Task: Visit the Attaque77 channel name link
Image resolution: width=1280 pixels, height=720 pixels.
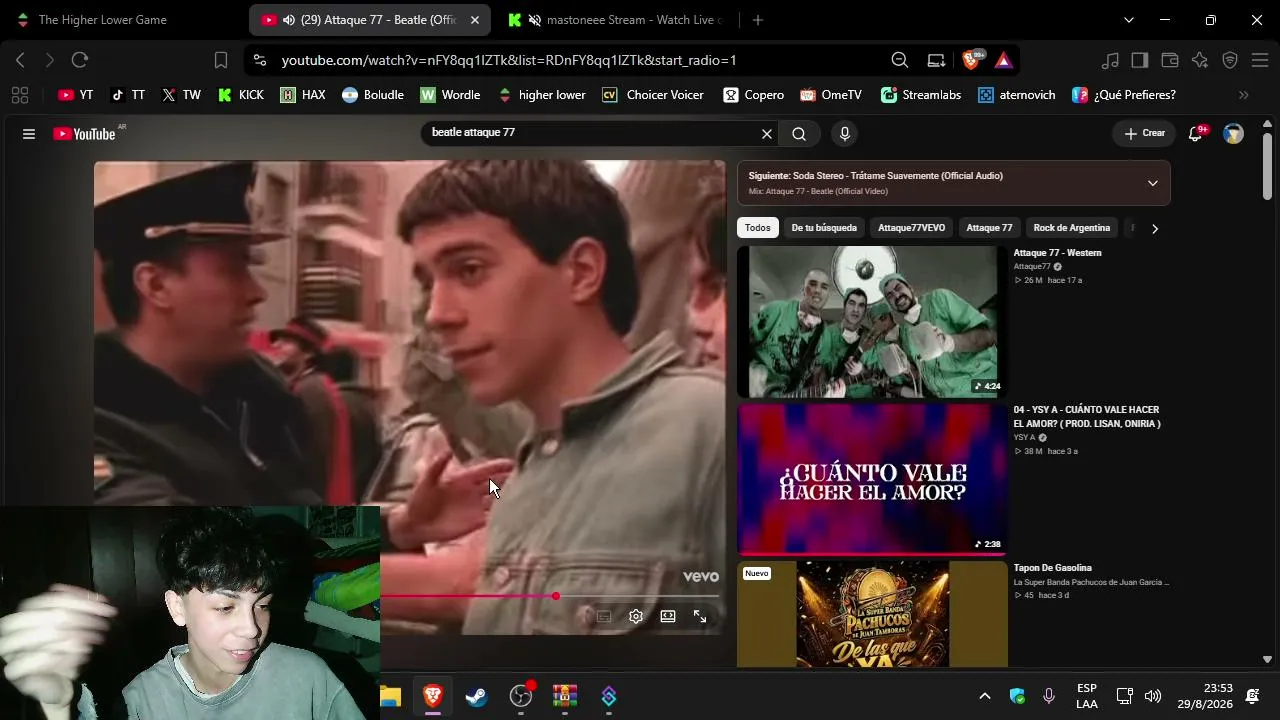Action: point(1032,267)
